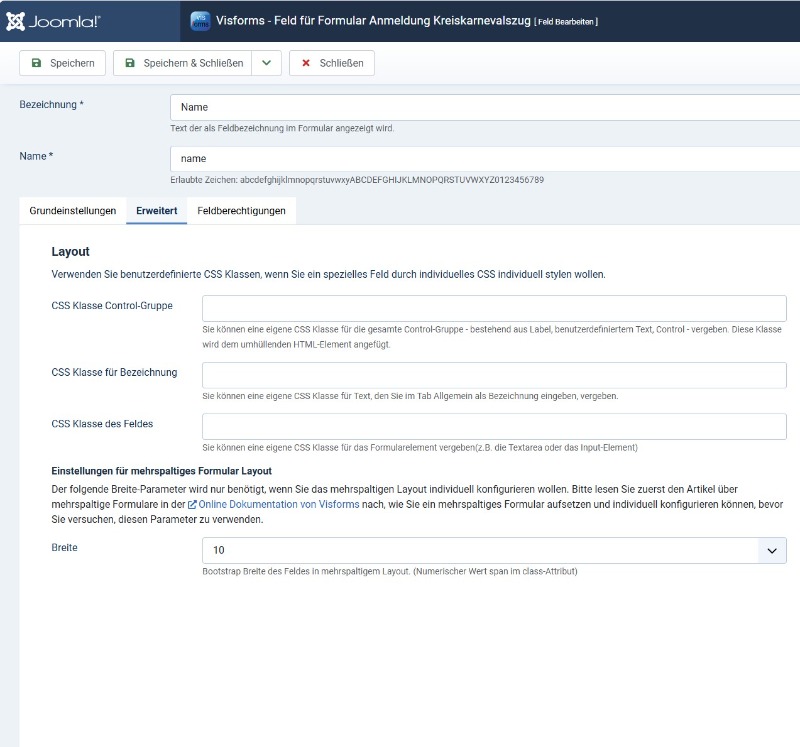Click the 'CSS Klasse des Feldes' label

pyautogui.click(x=102, y=425)
